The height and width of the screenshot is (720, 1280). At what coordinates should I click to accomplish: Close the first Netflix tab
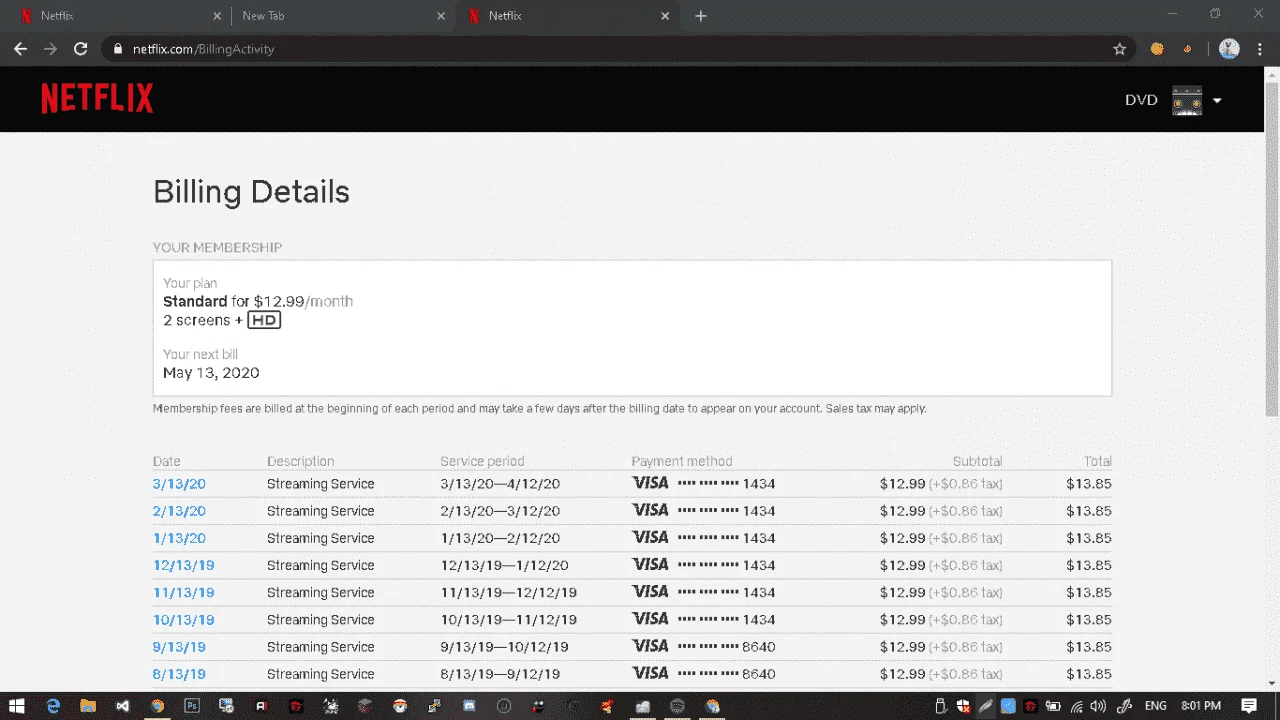point(217,16)
